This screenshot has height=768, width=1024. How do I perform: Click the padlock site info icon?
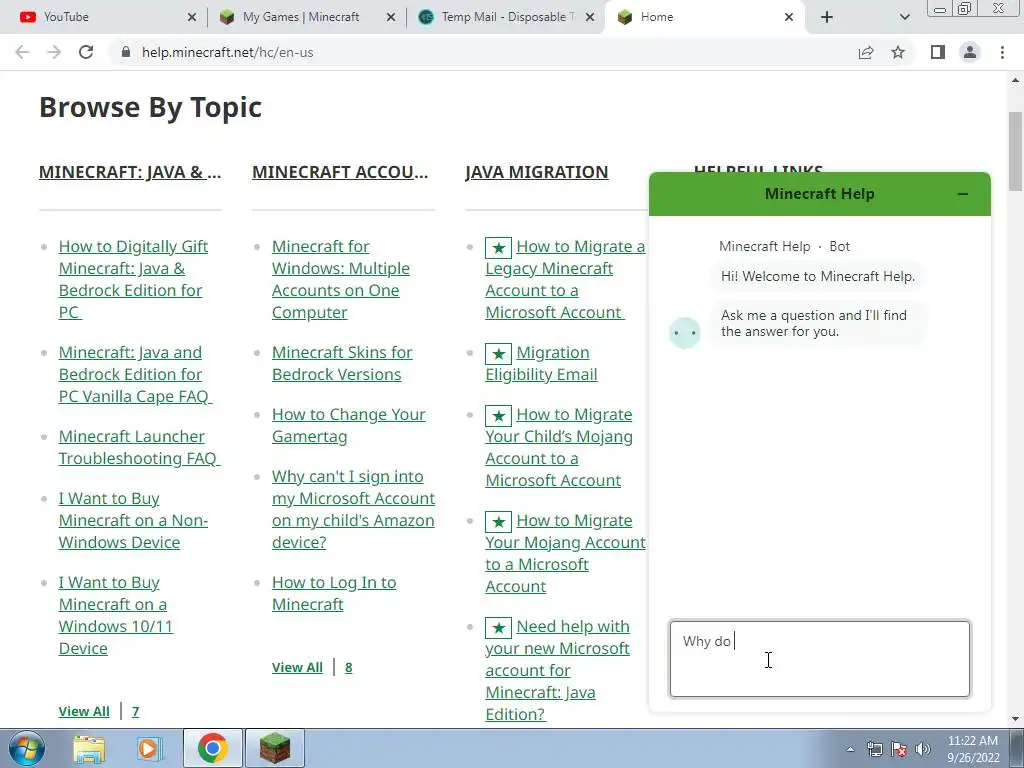(126, 52)
